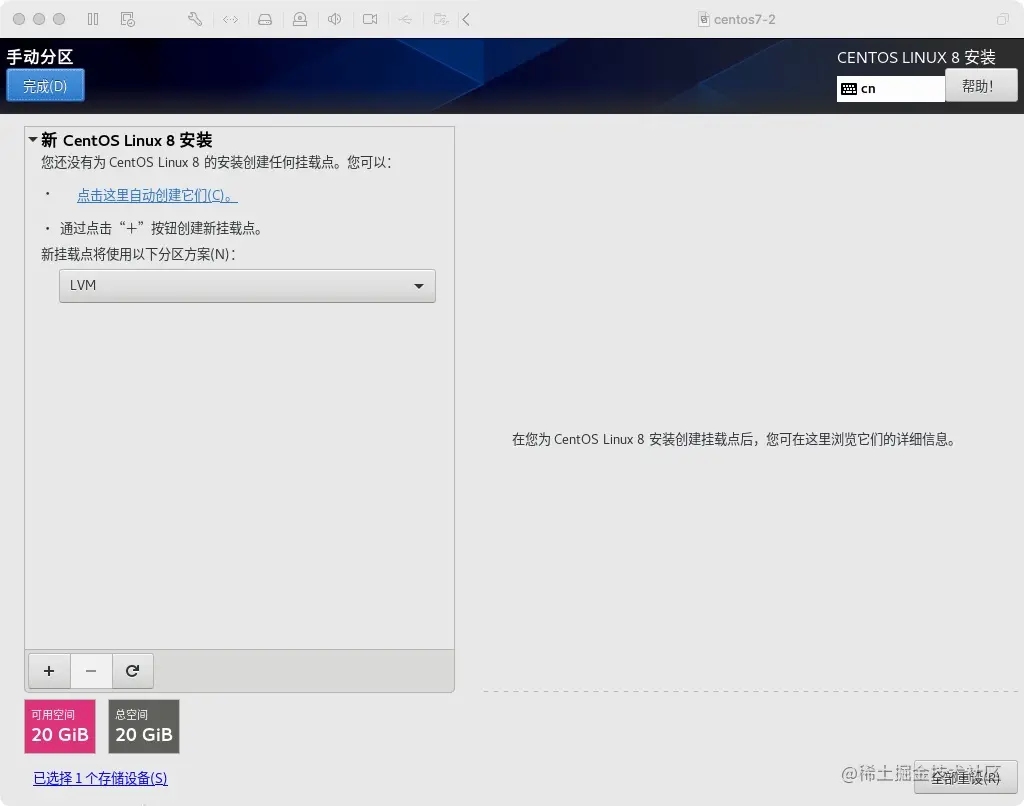
Task: Click auto-create mount points link
Action: pyautogui.click(x=157, y=195)
